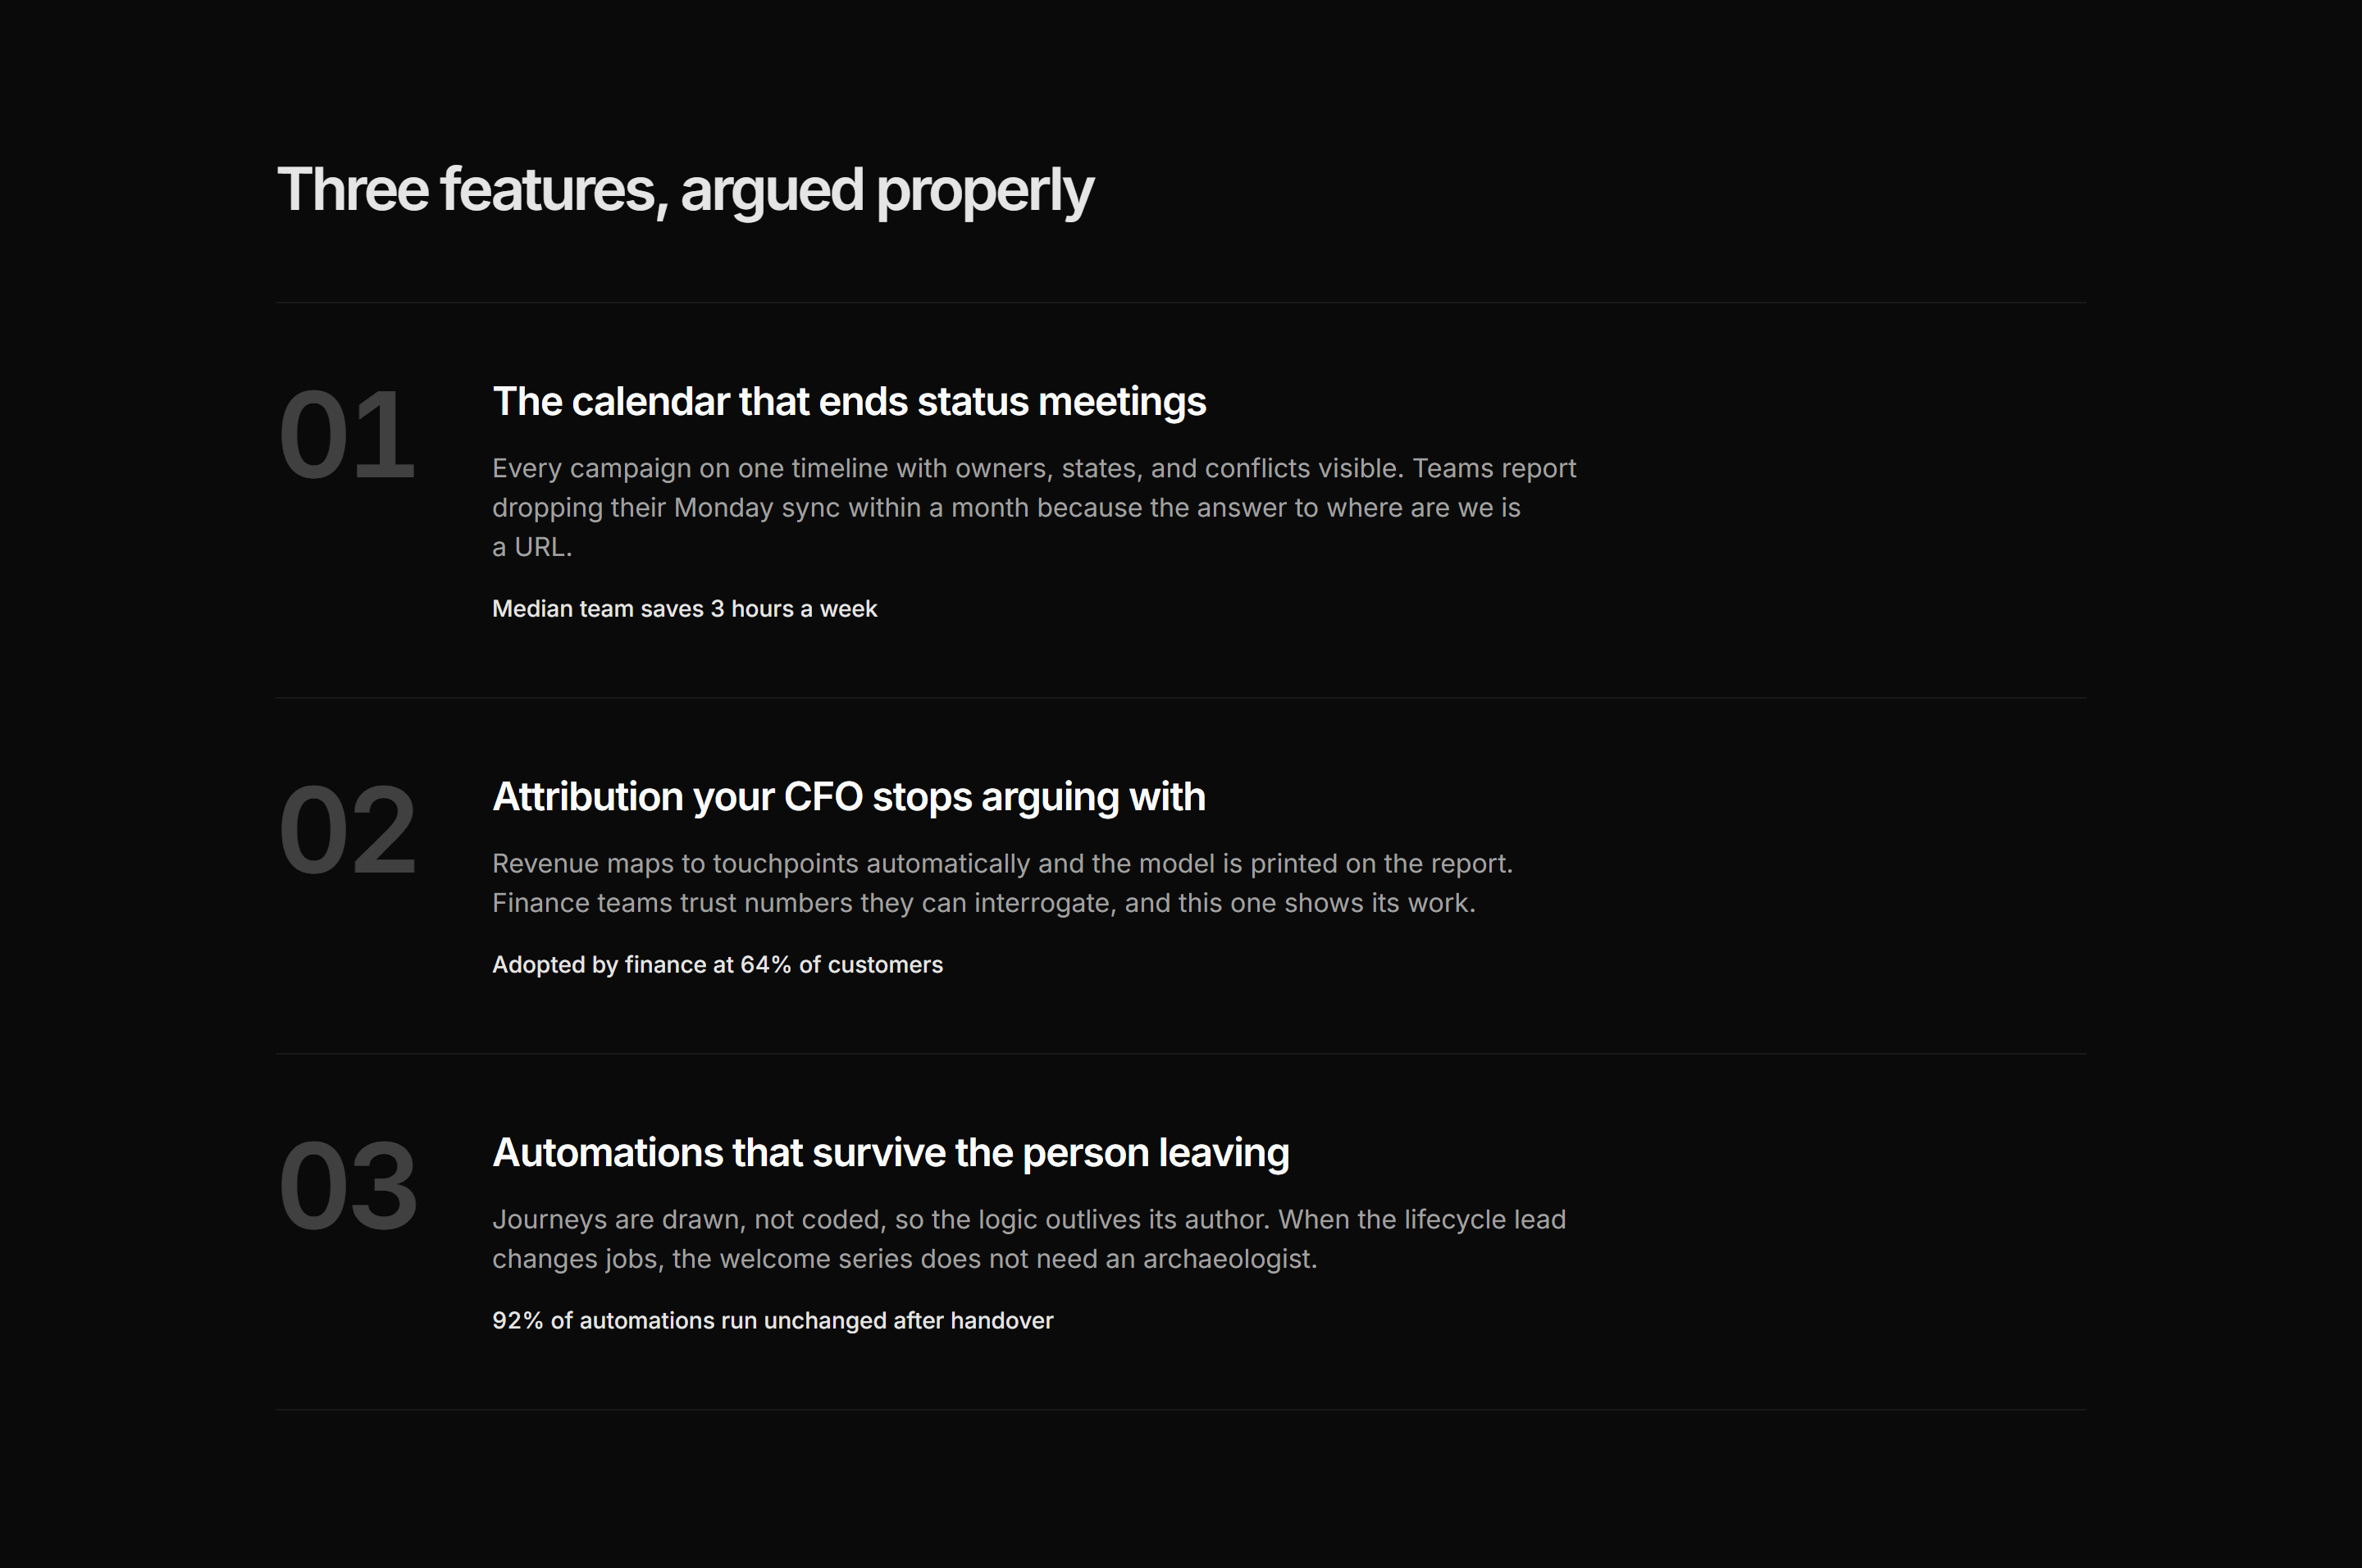Click the paragraph starting "Journeys are drawn, not coded"

[1029, 1239]
